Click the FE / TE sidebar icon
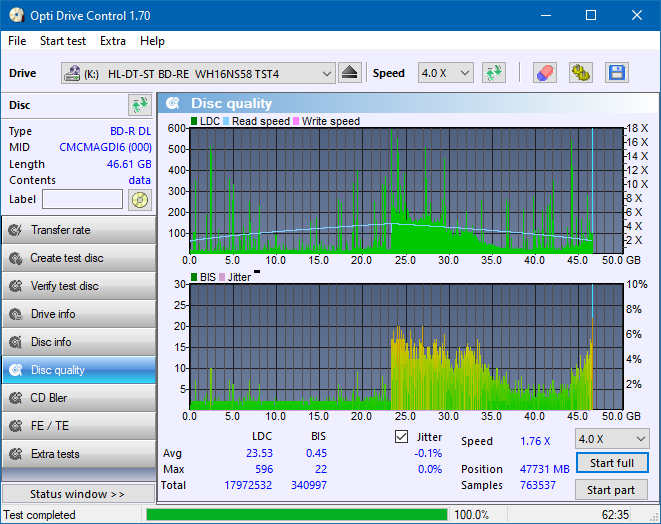The height and width of the screenshot is (524, 661). (16, 426)
